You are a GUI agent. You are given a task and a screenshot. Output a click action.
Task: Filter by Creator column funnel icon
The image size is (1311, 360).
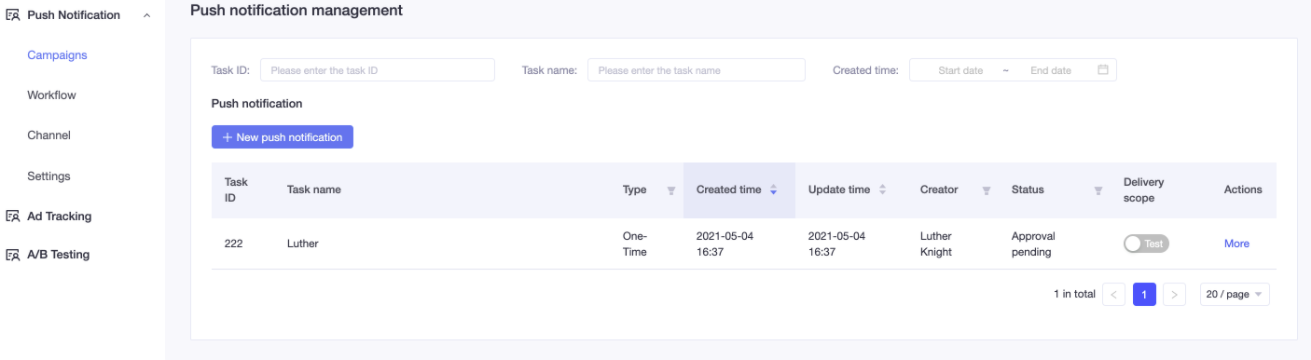tap(986, 190)
